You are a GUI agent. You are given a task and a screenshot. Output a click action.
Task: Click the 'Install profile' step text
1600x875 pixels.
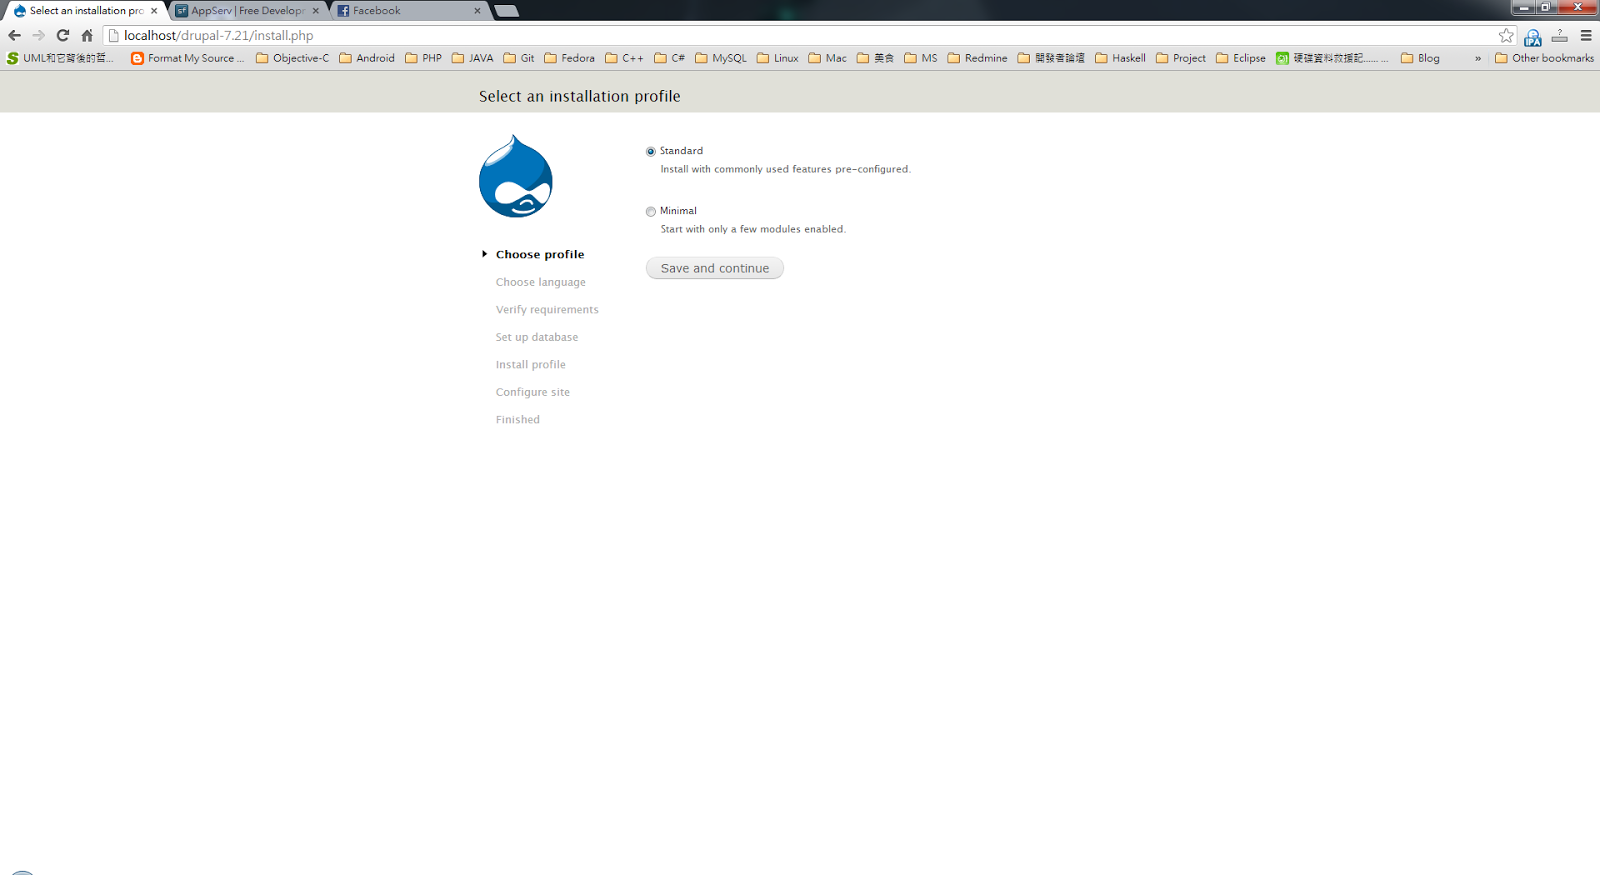[531, 364]
